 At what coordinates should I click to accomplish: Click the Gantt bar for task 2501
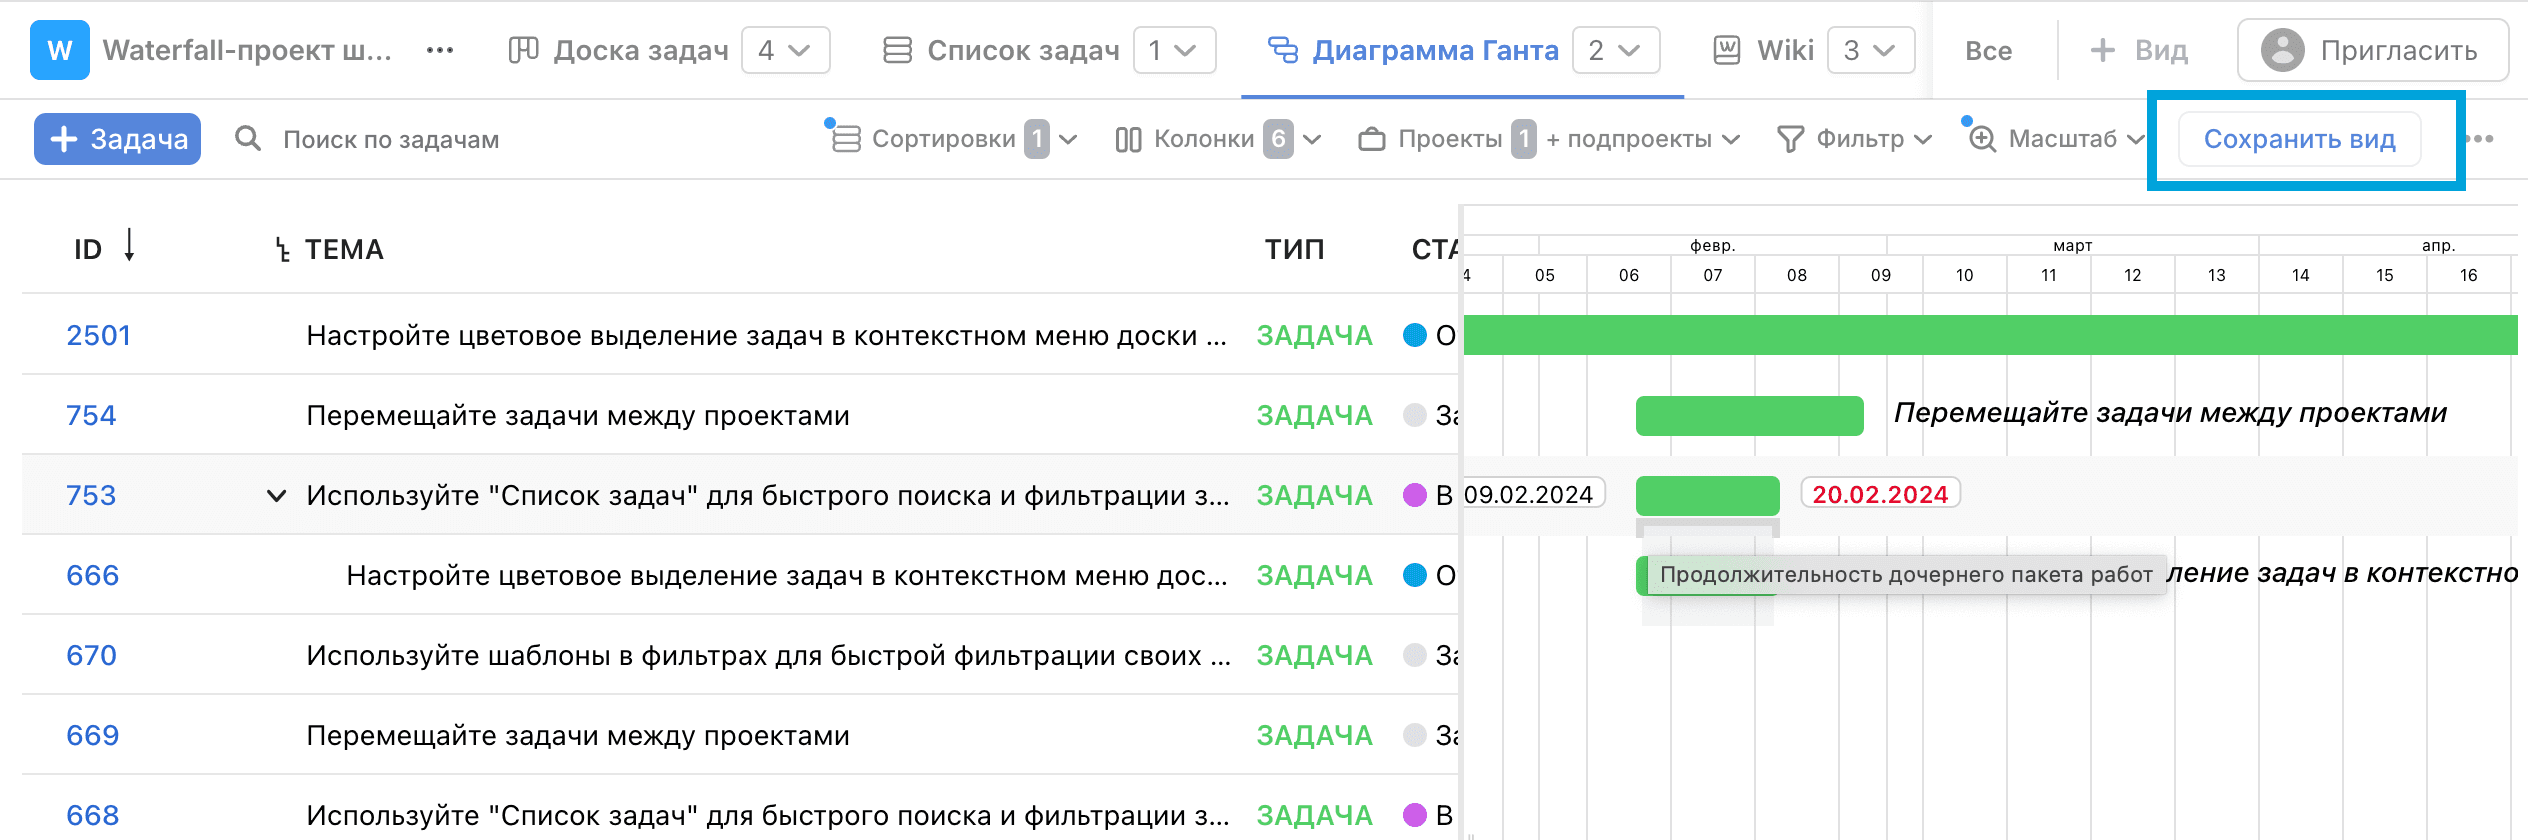click(x=1990, y=335)
